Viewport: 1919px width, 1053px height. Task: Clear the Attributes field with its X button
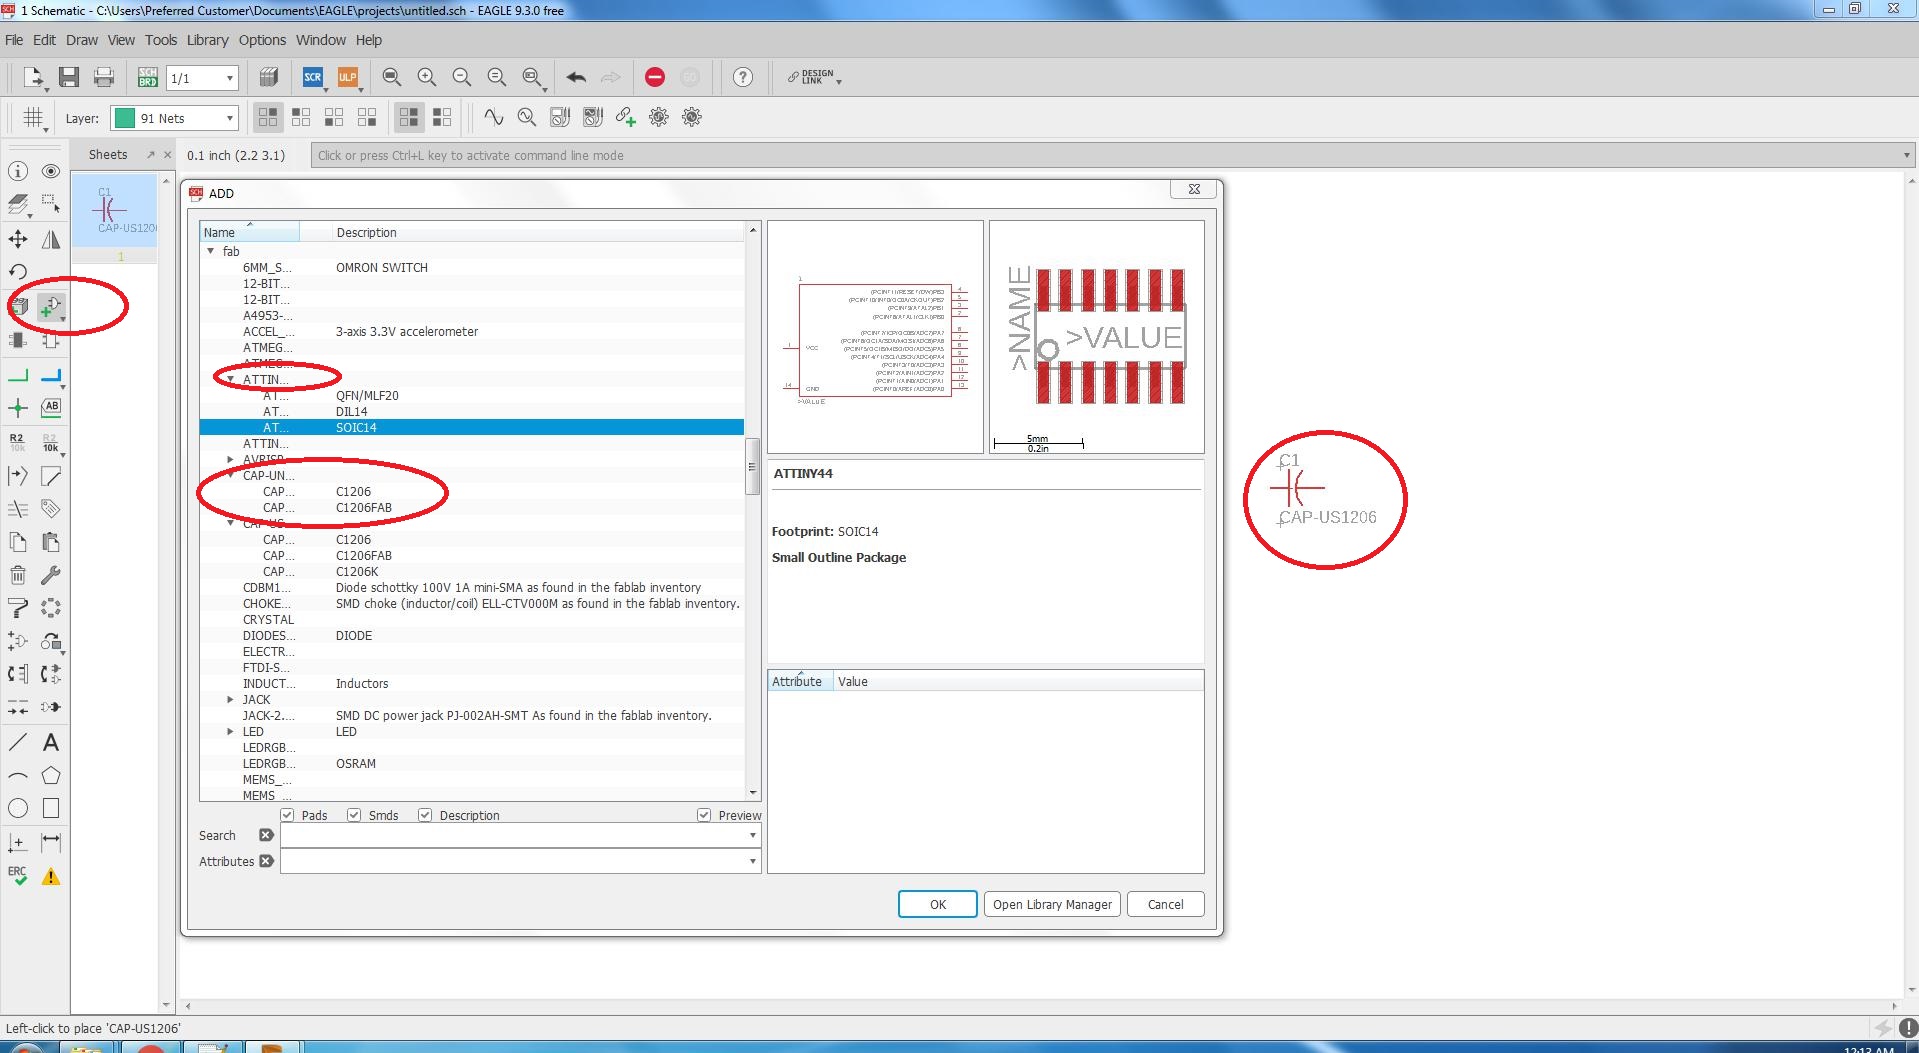(x=266, y=861)
